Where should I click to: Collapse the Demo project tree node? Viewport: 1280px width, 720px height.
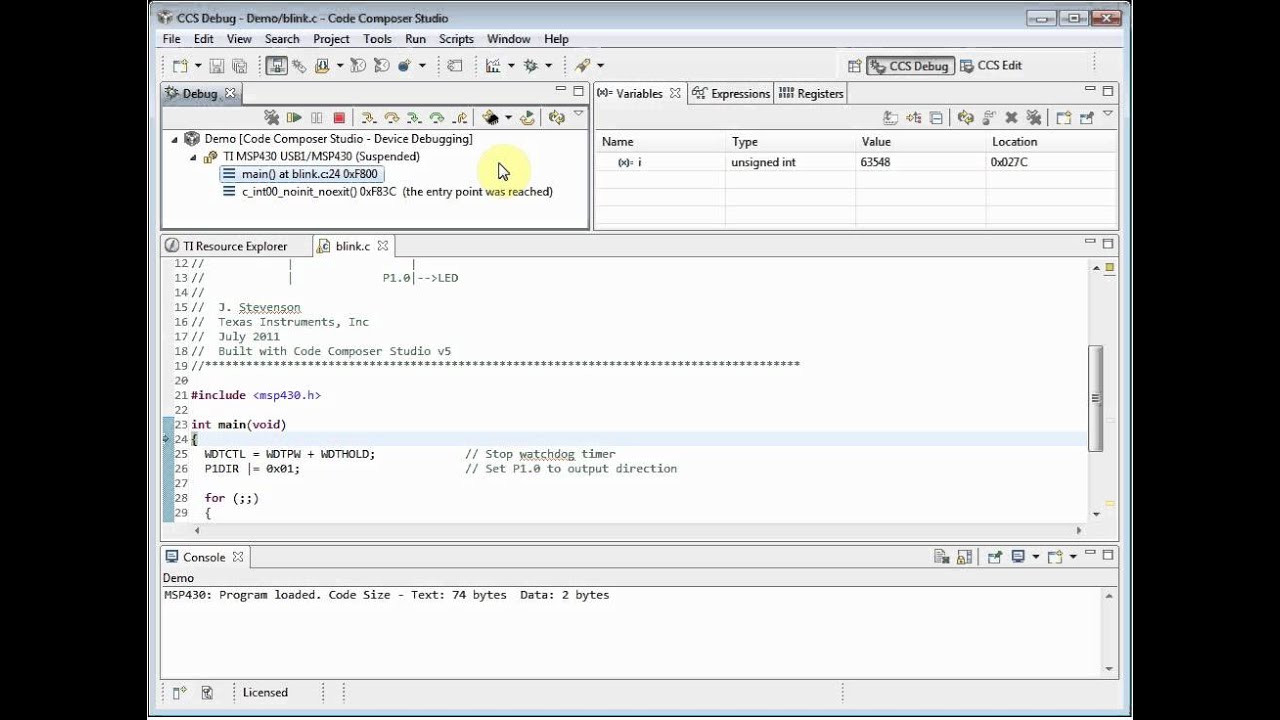click(x=174, y=139)
